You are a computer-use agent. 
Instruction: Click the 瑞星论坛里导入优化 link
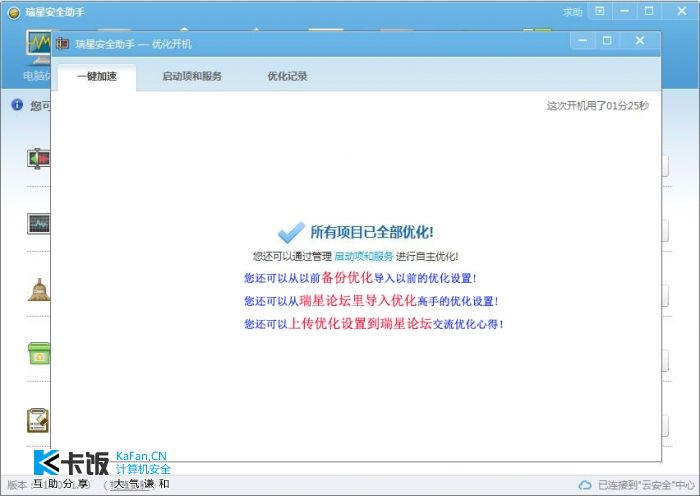coord(358,300)
